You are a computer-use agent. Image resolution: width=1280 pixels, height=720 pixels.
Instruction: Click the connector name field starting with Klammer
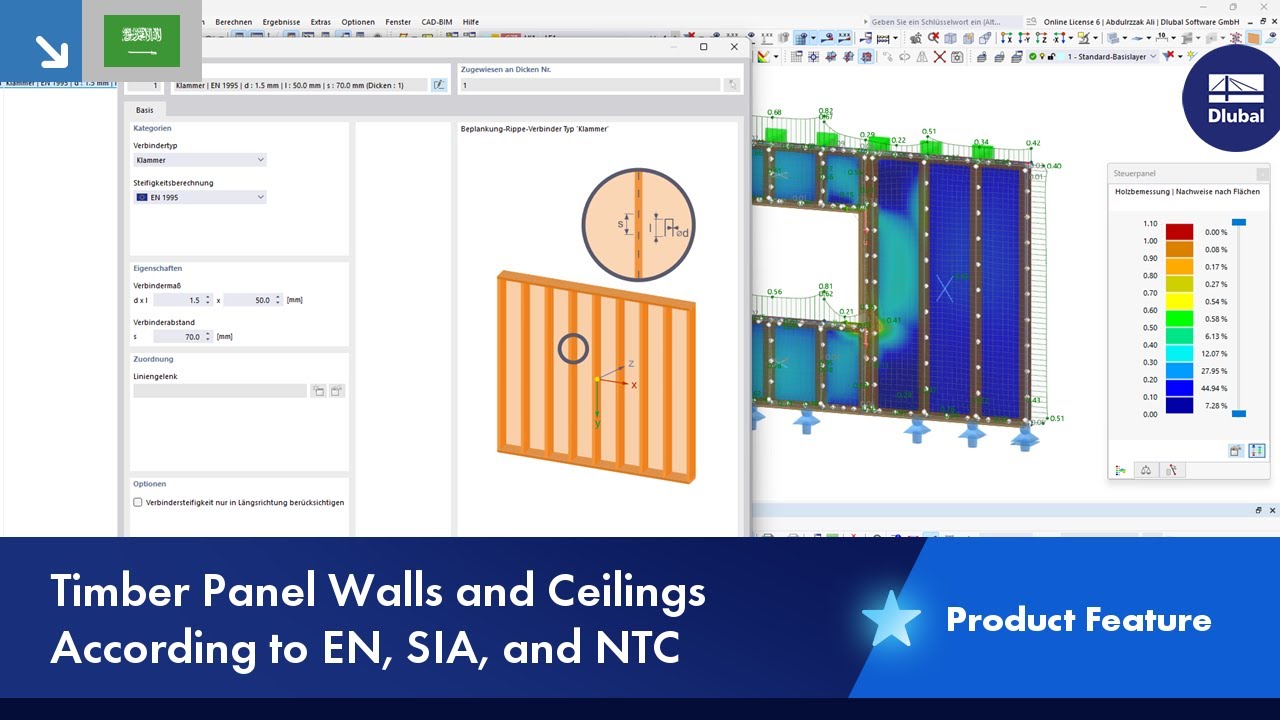click(300, 86)
